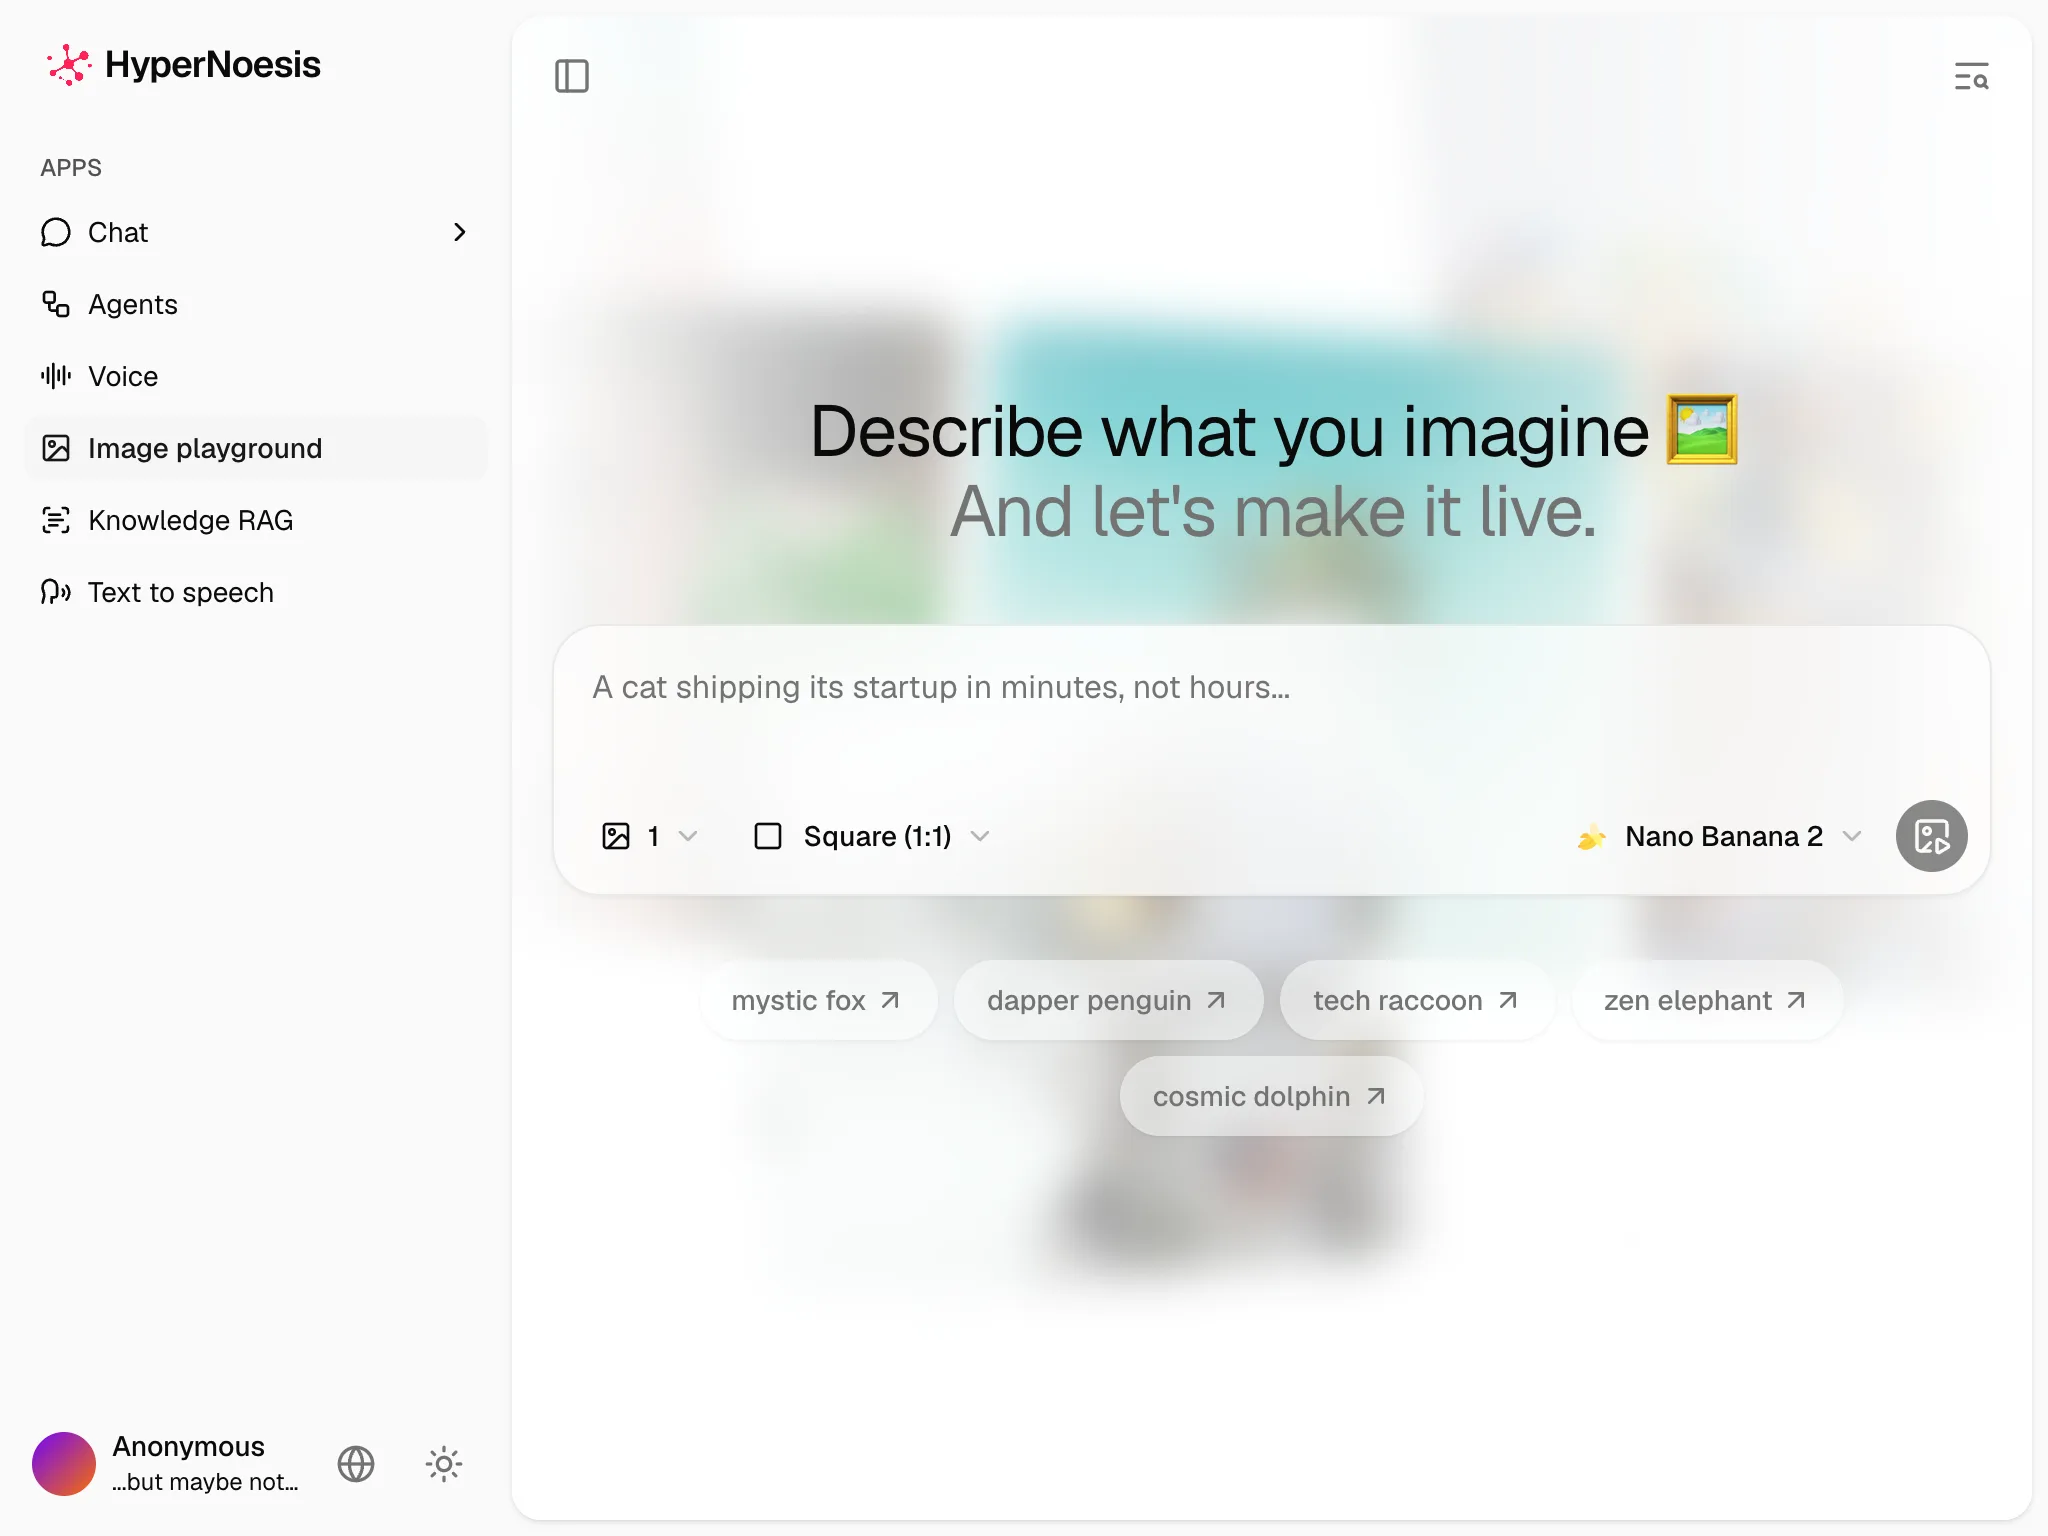Choose the mystic fox suggestion
This screenshot has height=1536, width=2048.
click(x=817, y=1000)
